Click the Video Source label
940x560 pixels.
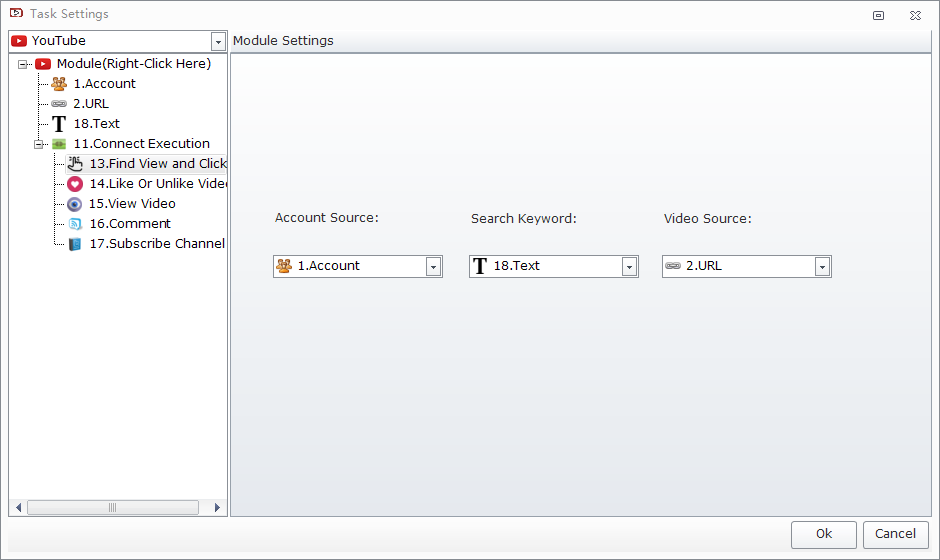(707, 218)
